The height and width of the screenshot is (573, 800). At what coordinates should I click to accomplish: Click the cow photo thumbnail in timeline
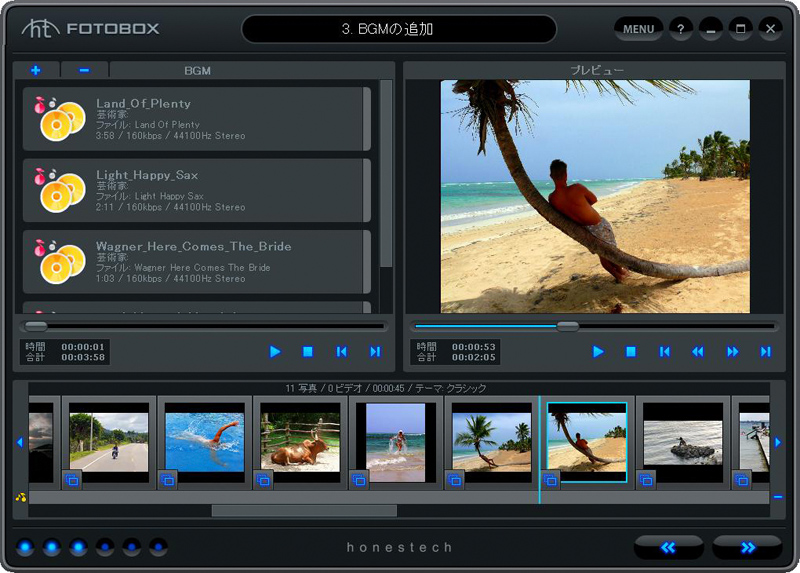click(x=300, y=442)
